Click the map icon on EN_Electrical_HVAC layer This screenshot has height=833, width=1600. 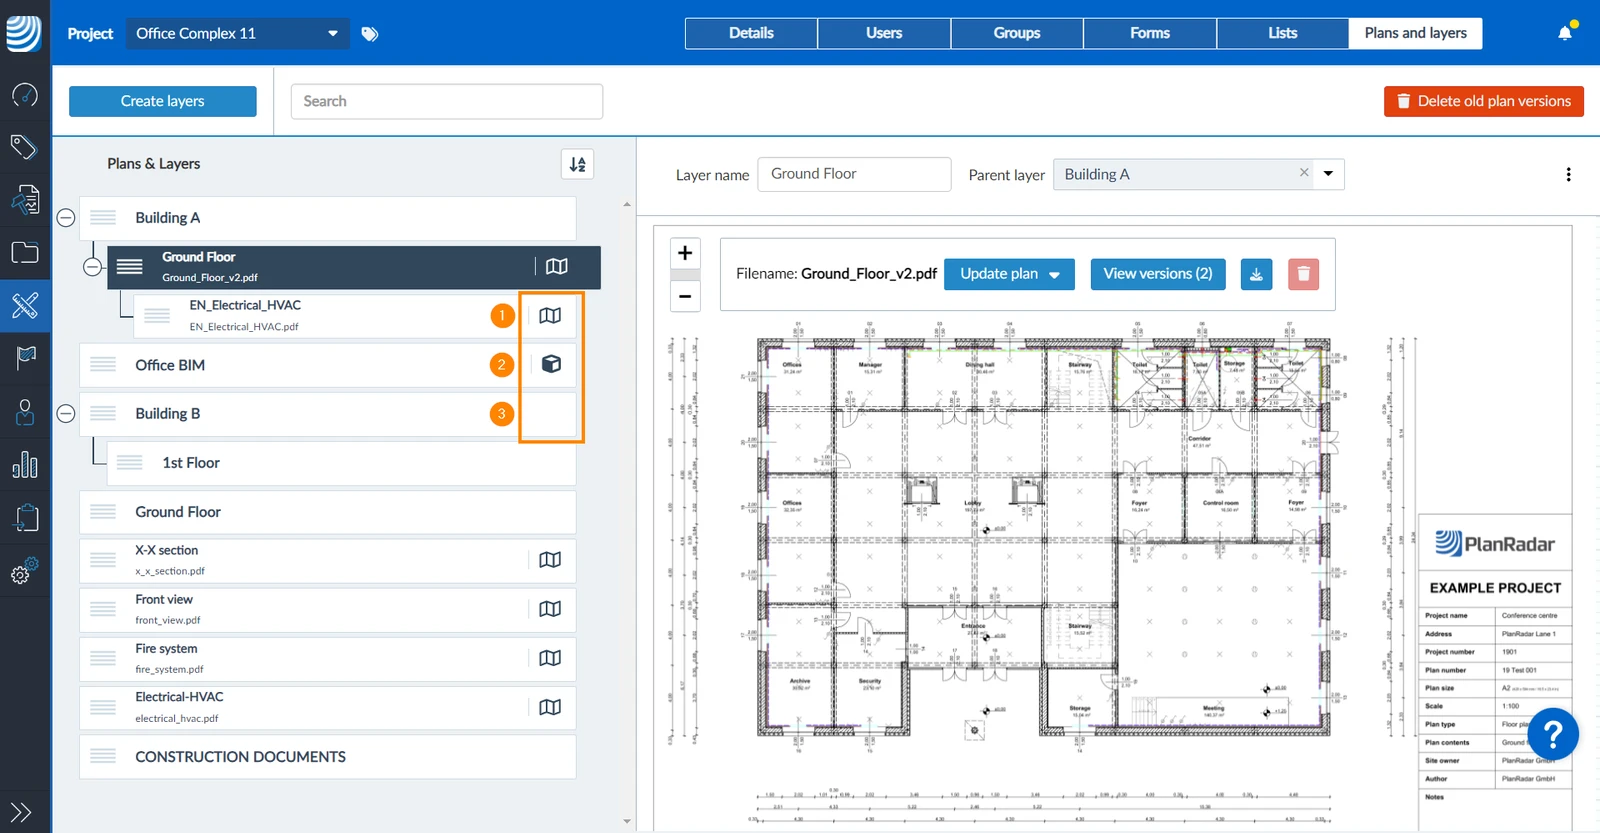point(550,316)
